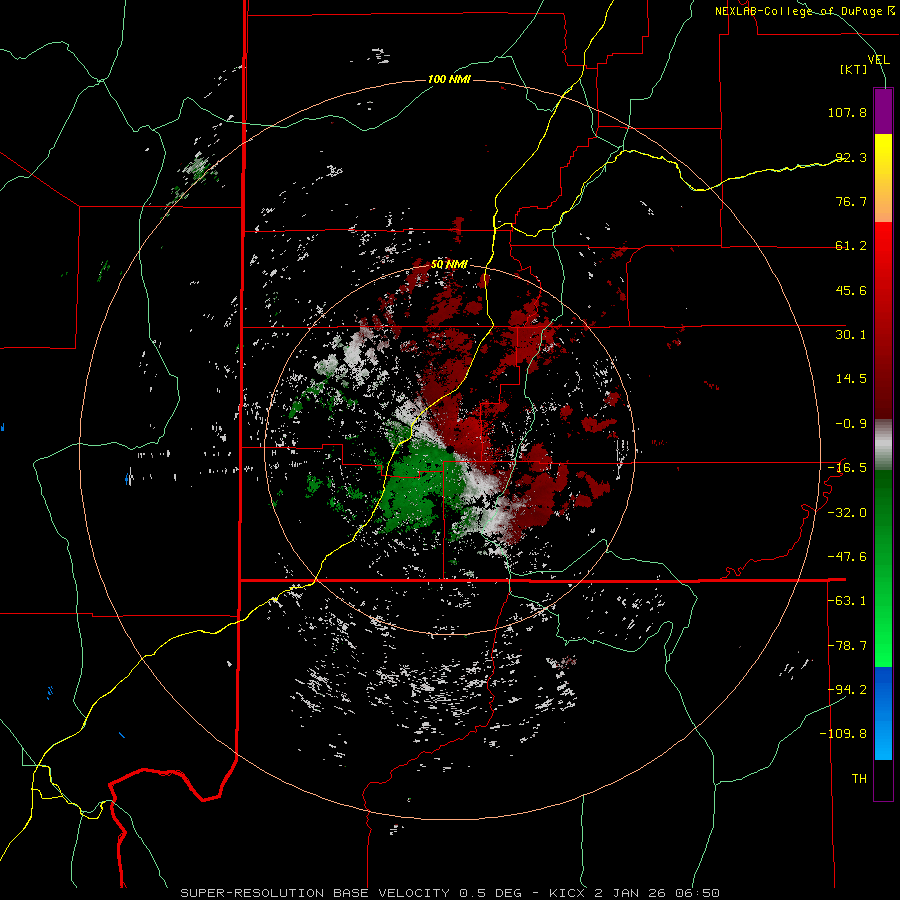Click the 76.7 legend value

[x=851, y=201]
